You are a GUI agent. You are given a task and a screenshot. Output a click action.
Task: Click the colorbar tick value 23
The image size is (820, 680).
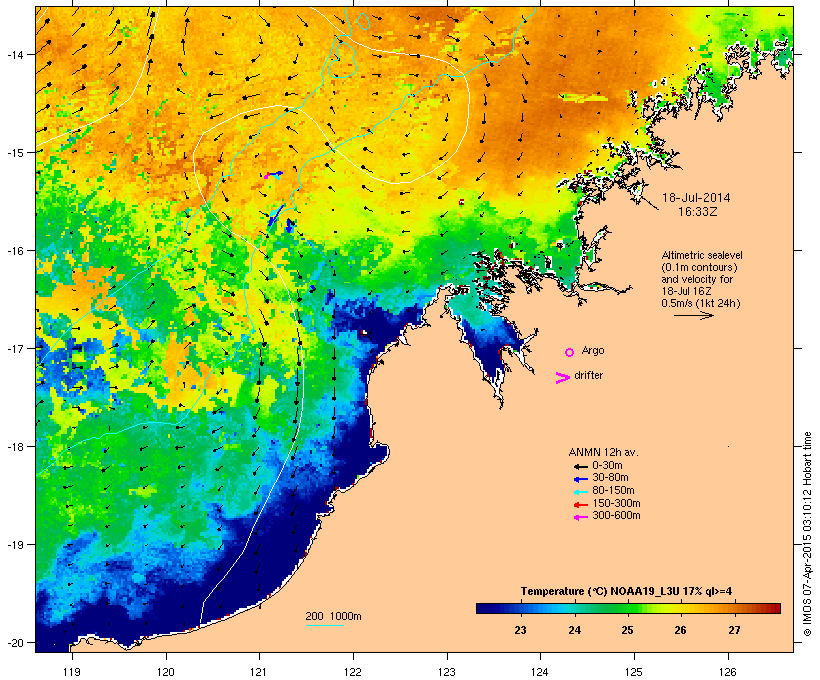(x=520, y=630)
